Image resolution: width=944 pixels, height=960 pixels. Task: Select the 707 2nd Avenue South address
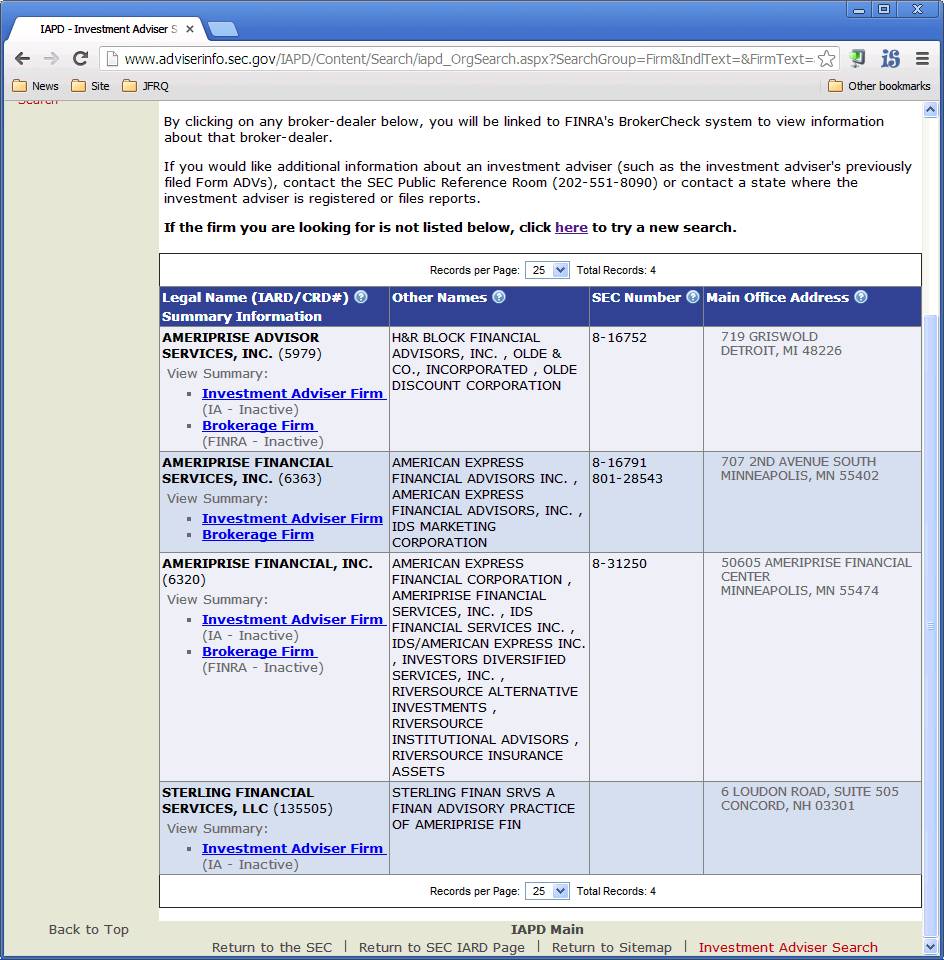click(800, 468)
